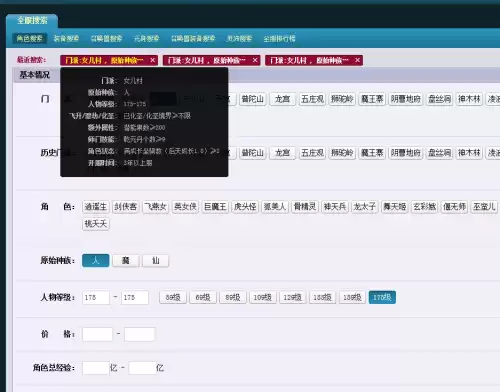Pick the 仙 race option
This screenshot has height=392, width=500.
156,260
